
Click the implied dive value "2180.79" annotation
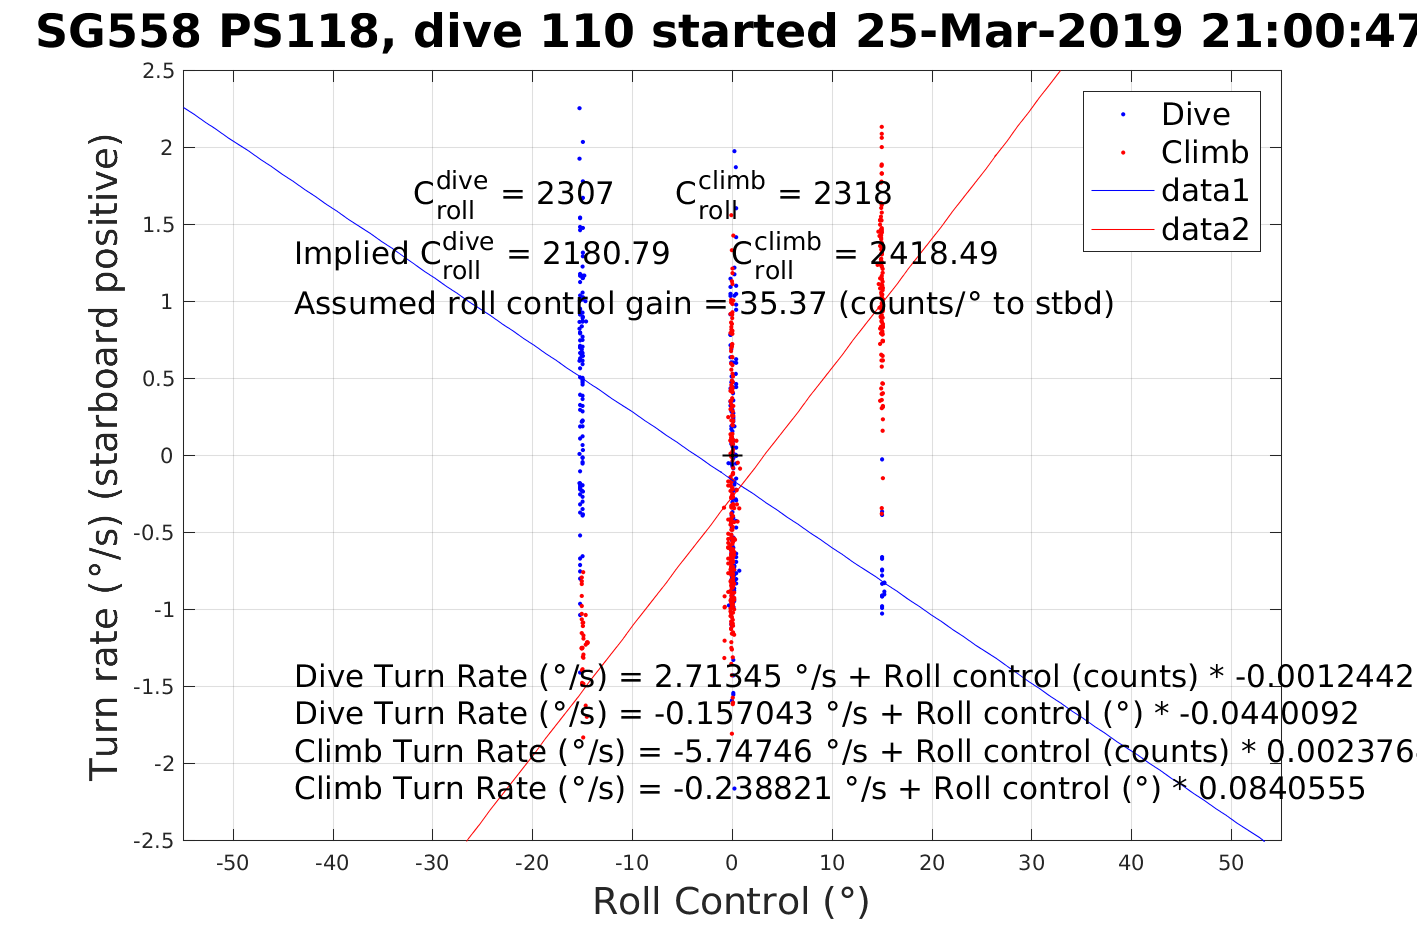606,253
